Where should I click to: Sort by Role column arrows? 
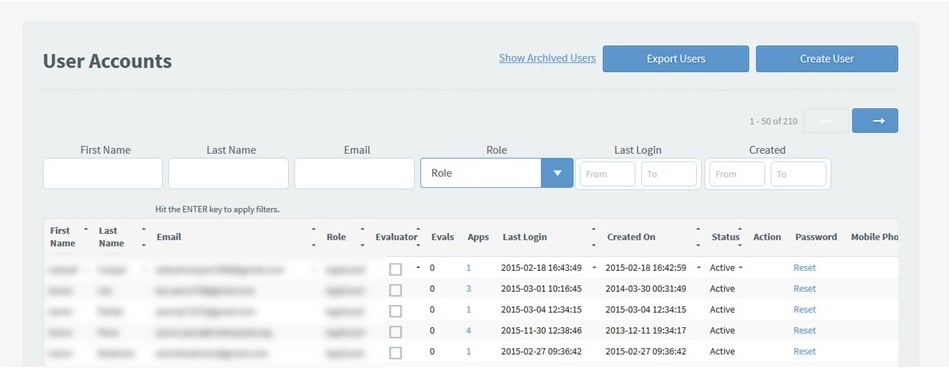click(x=362, y=237)
